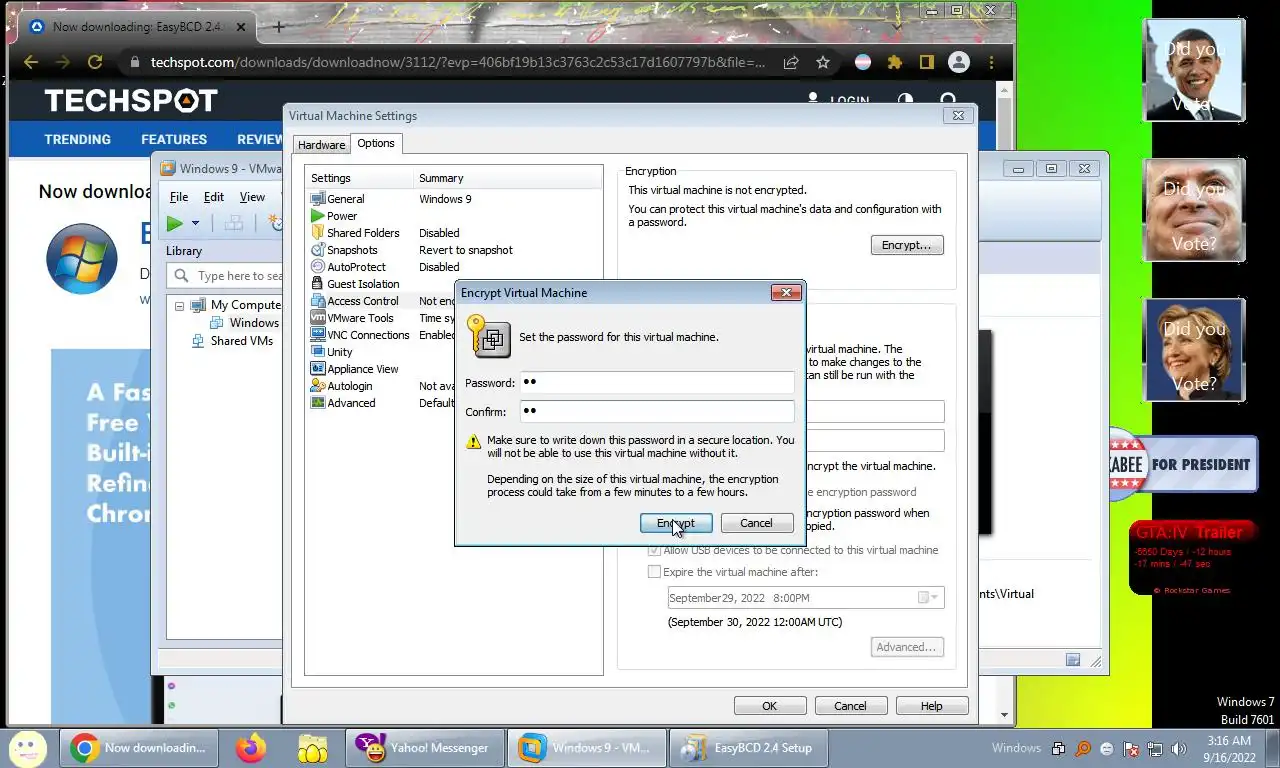Toggle TechSpot dark mode icon

tap(905, 101)
